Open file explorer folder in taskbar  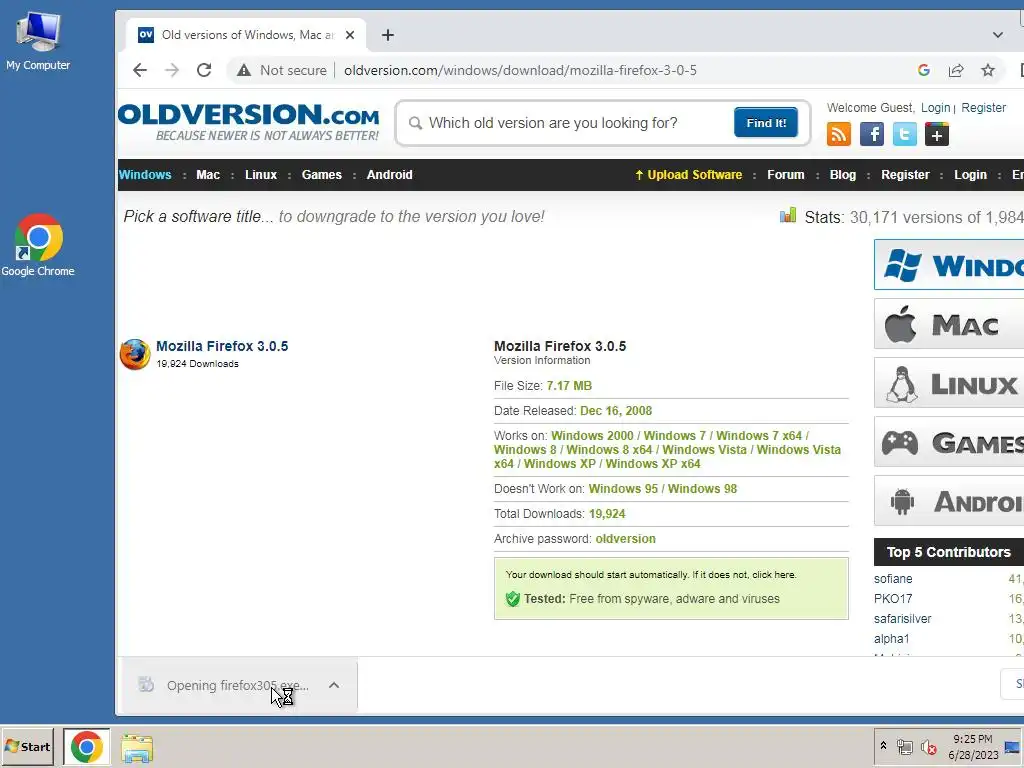coord(137,748)
